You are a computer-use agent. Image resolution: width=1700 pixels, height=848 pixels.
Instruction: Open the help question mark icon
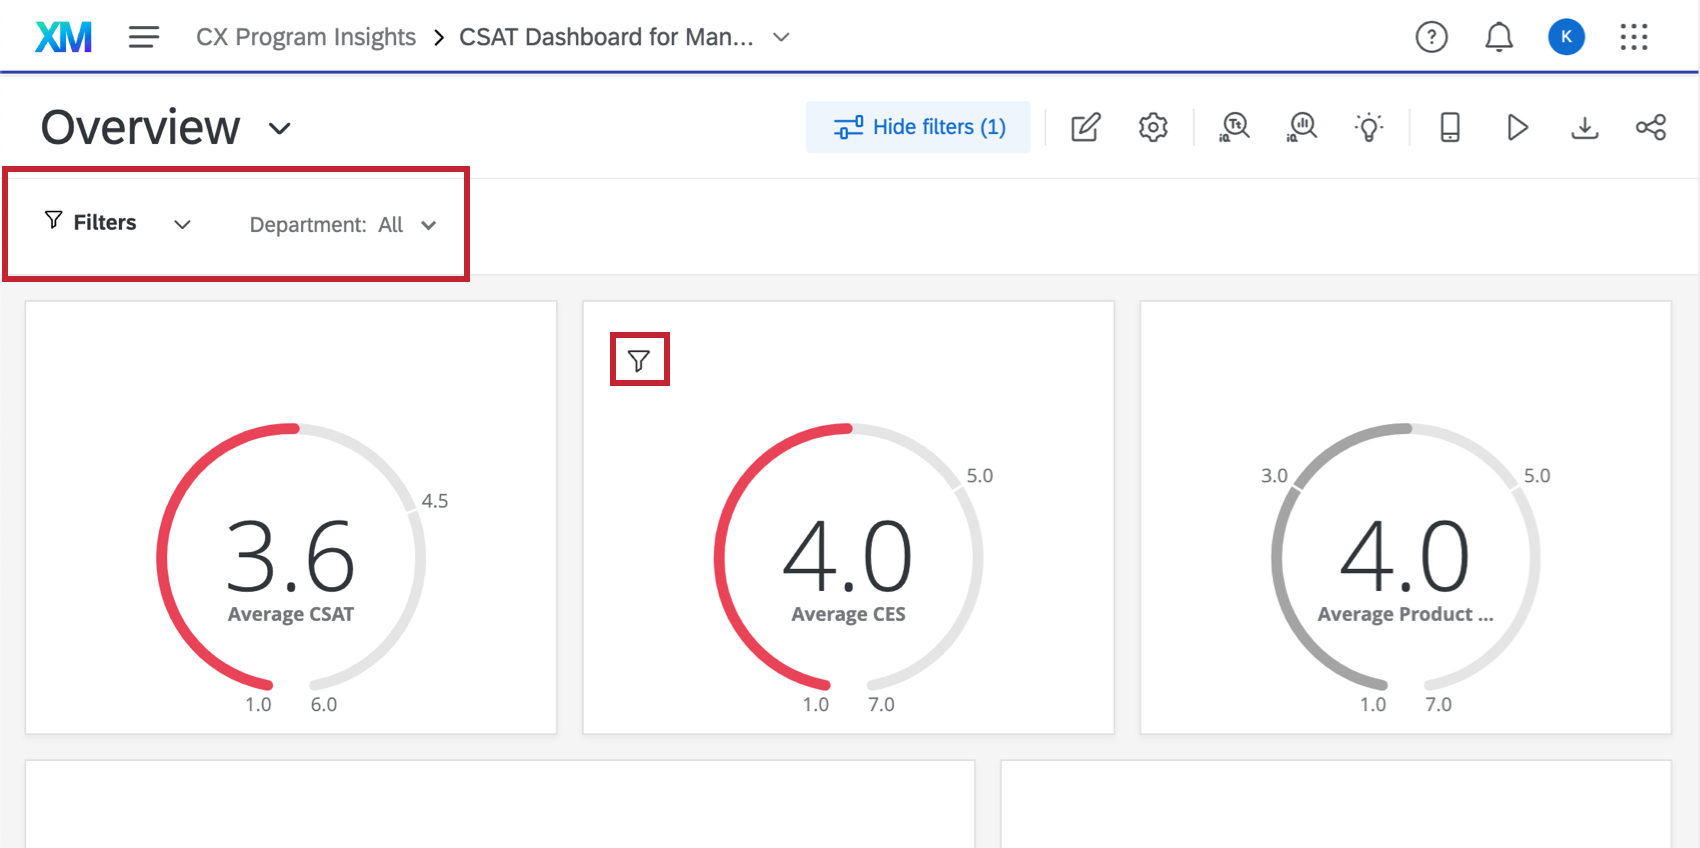tap(1431, 37)
